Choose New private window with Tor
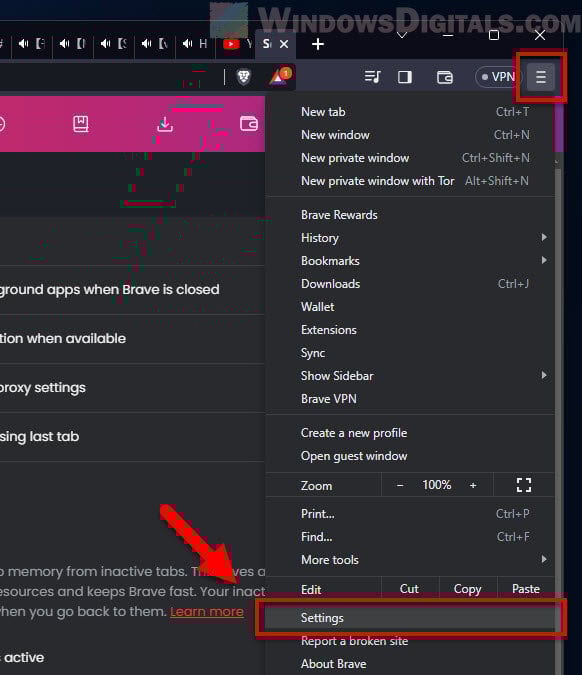The image size is (582, 675). [x=410, y=181]
